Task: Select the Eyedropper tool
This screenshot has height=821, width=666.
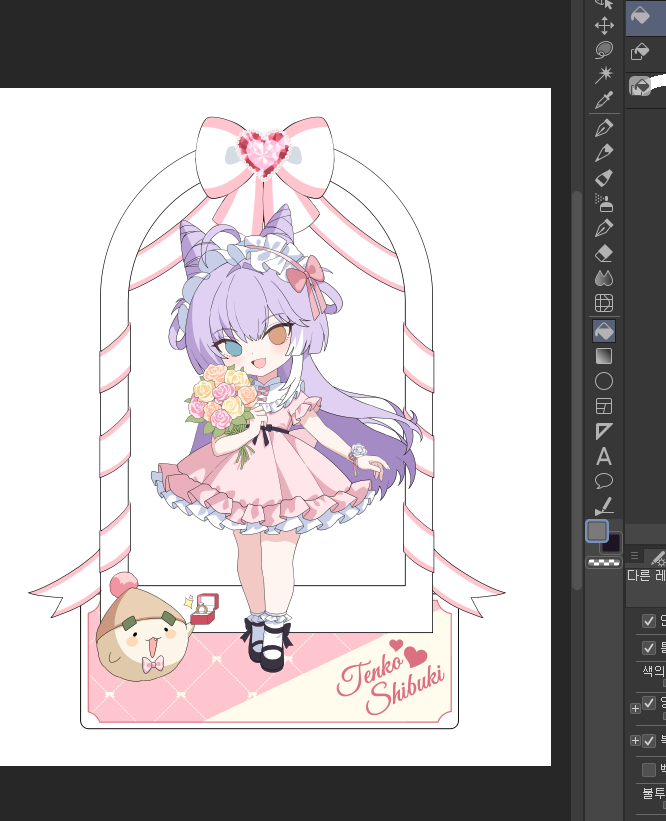Action: (x=604, y=99)
